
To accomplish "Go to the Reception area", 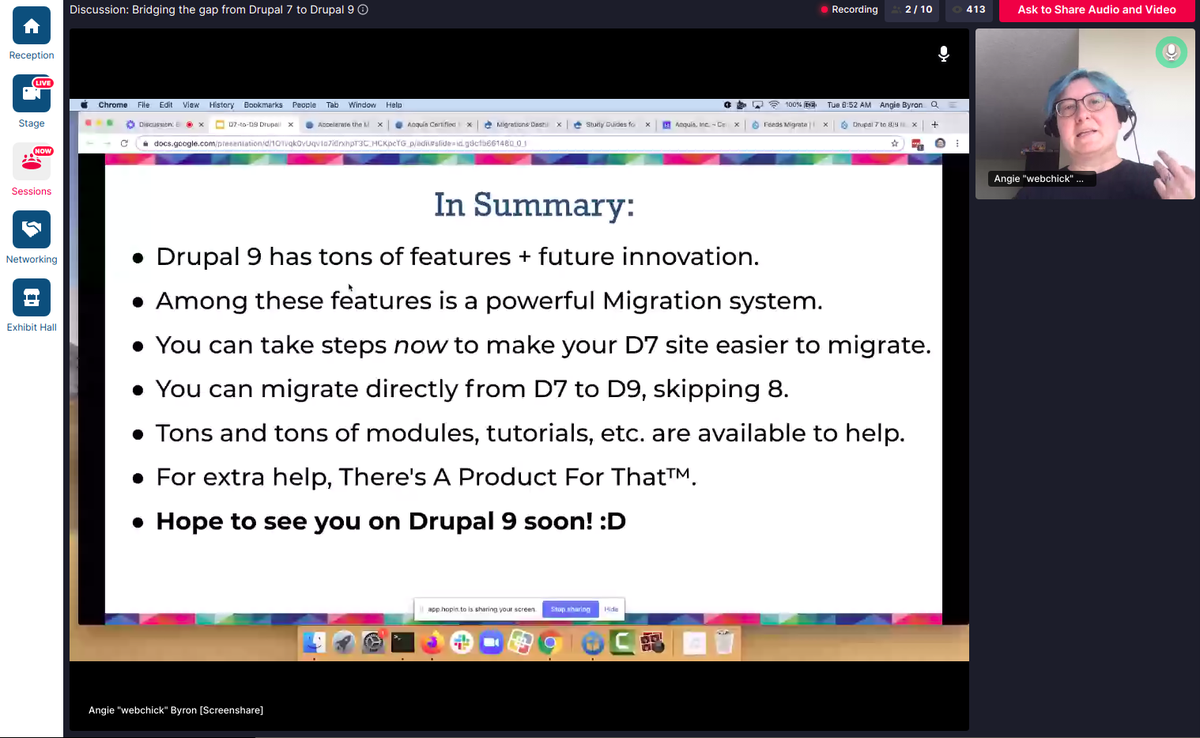I will click(x=31, y=36).
